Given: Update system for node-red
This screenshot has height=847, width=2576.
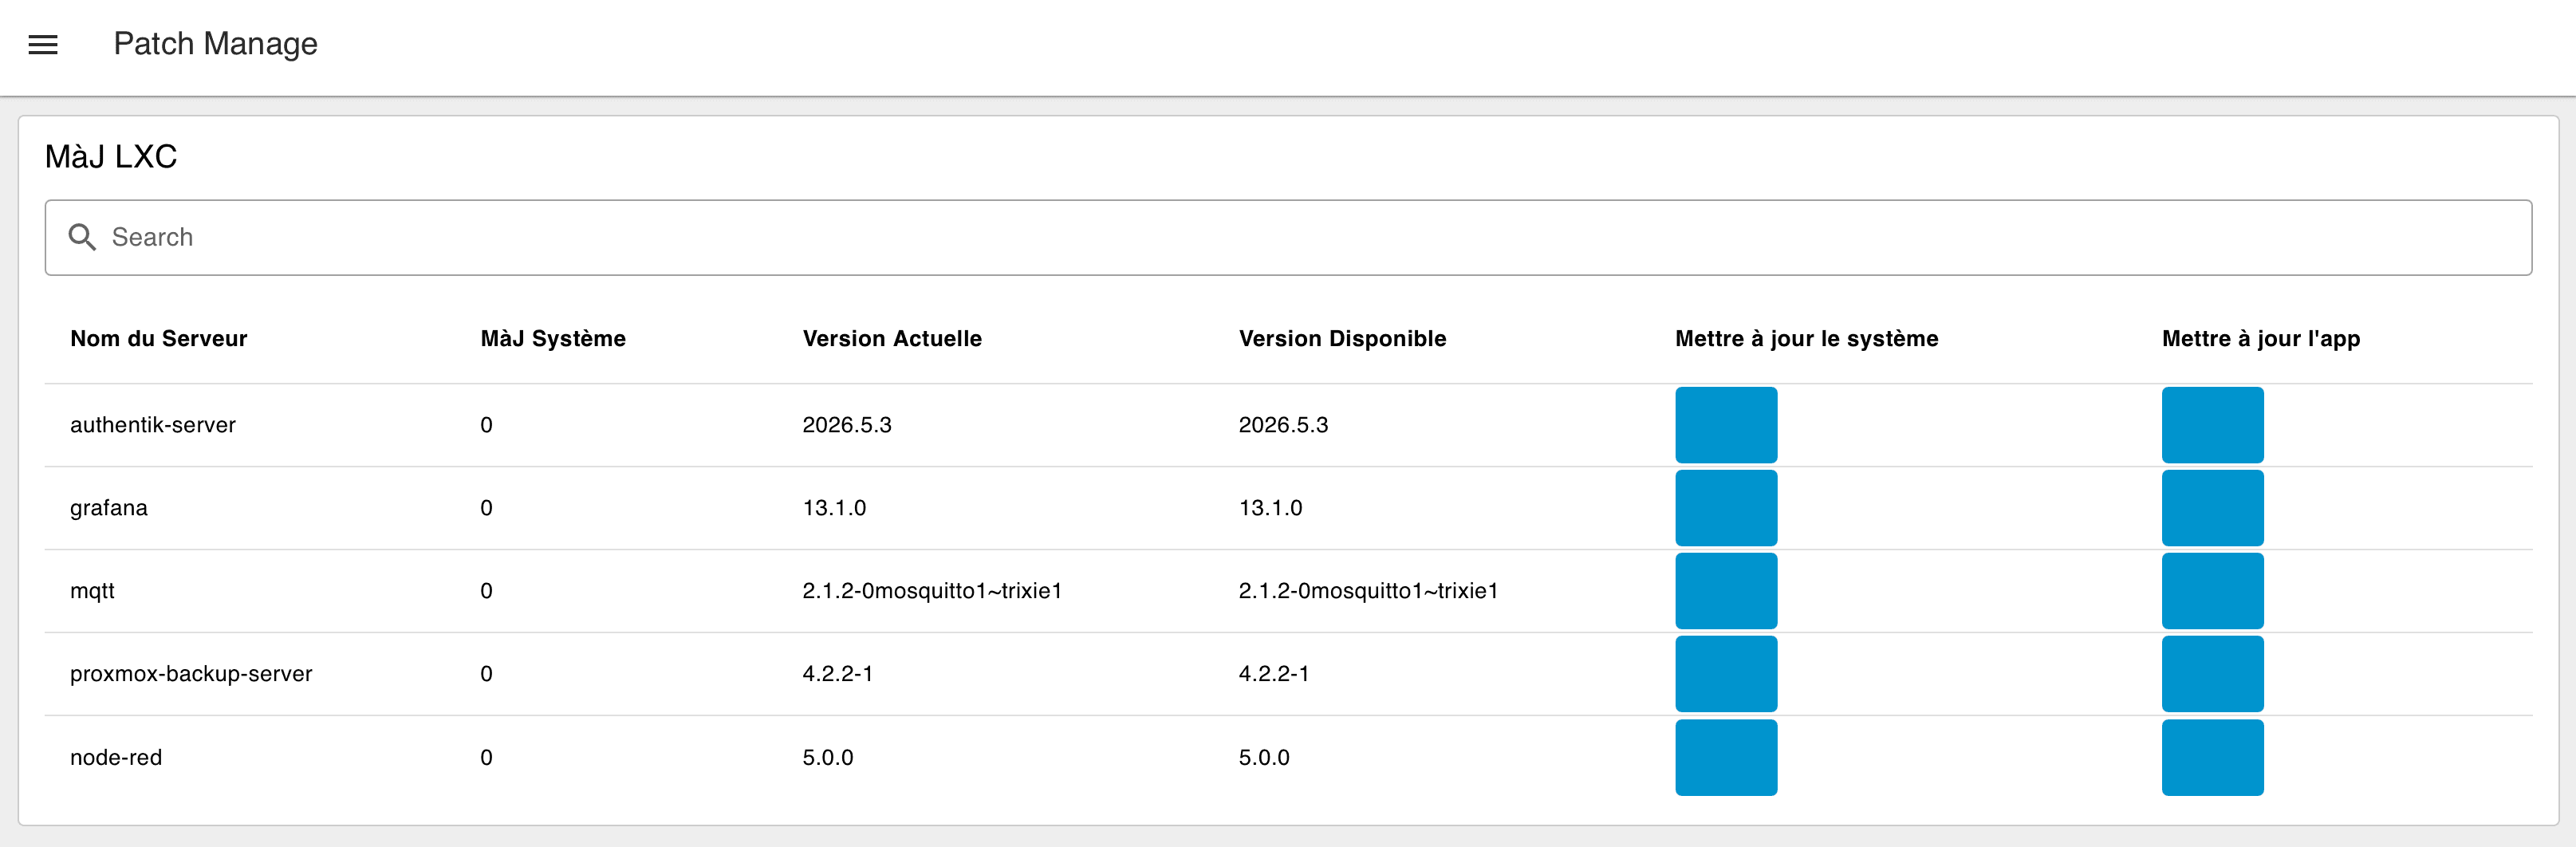Looking at the screenshot, I should point(1726,757).
